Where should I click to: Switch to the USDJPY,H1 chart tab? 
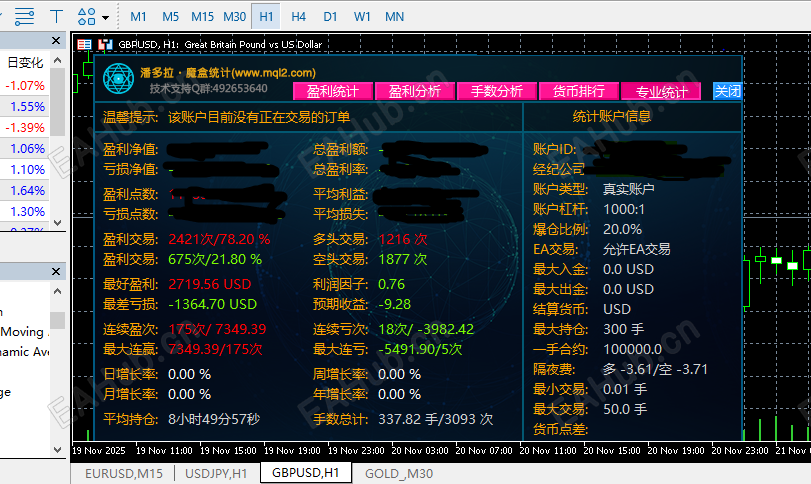point(216,473)
